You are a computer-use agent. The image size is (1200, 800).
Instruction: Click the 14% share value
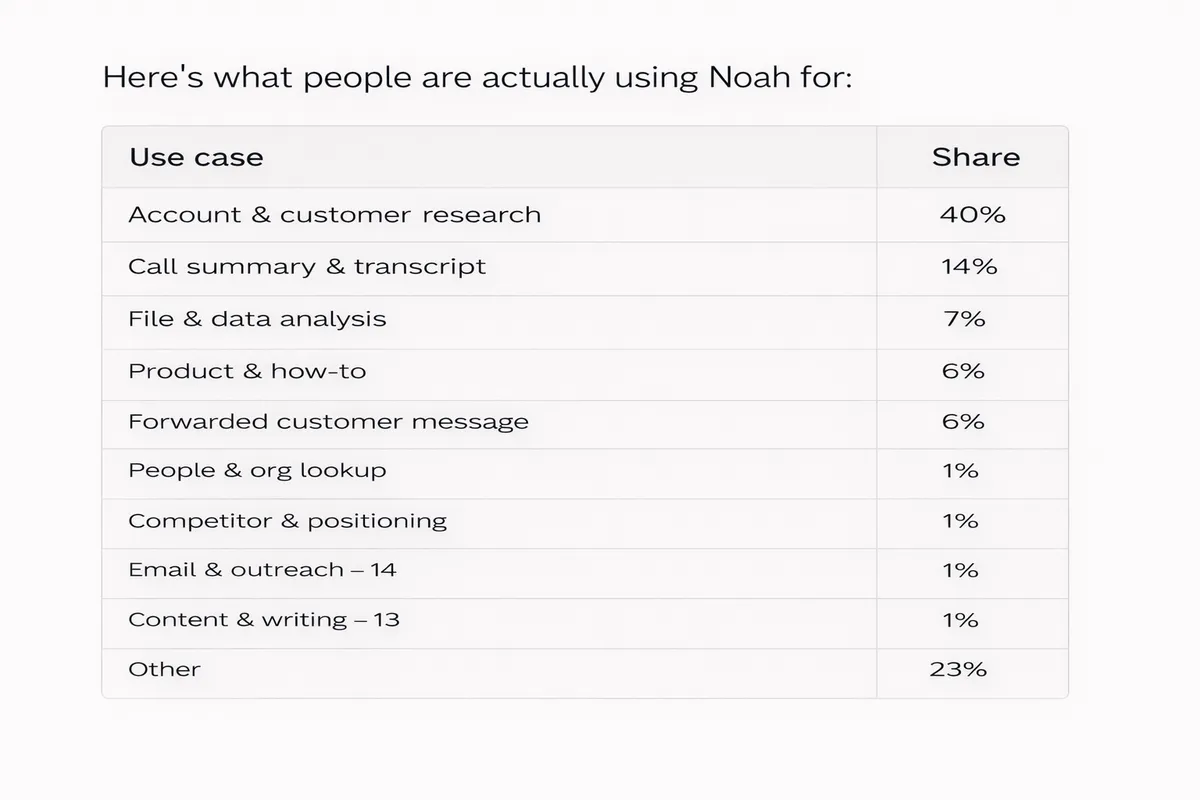click(968, 267)
